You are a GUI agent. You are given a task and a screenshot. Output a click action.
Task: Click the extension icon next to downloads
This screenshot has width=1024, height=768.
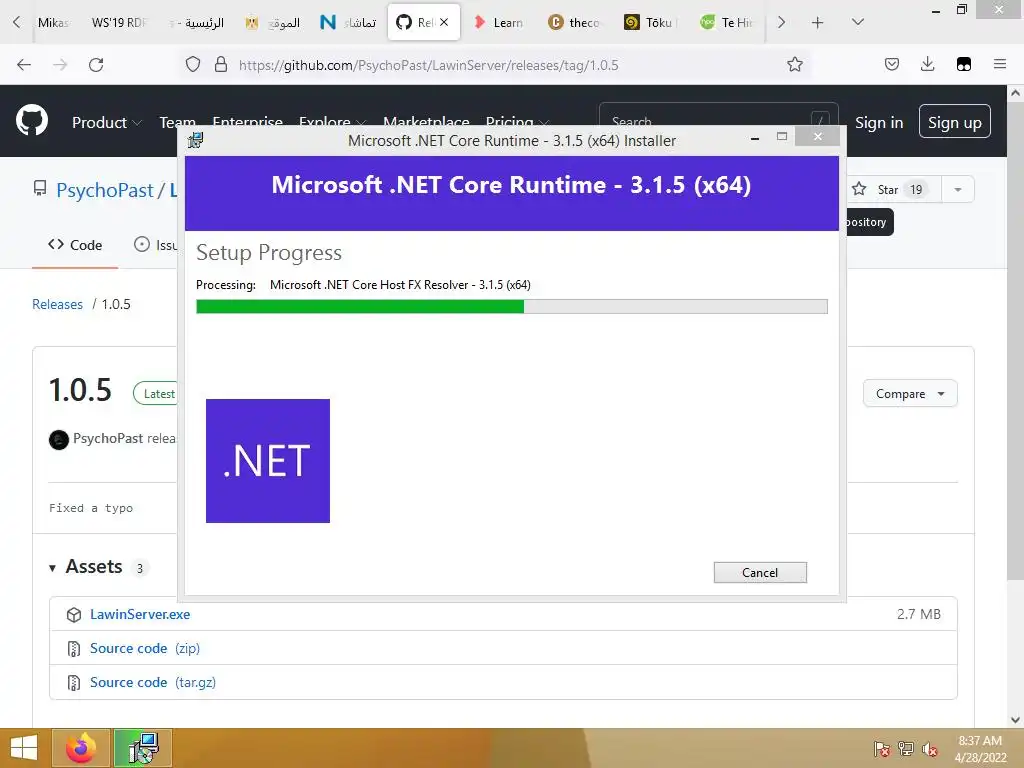point(964,64)
